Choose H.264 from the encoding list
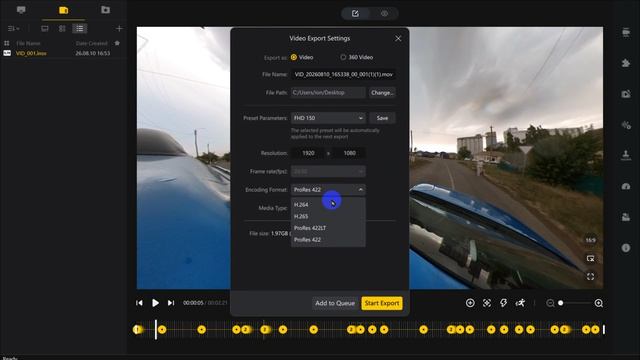Screen dimensions: 640x360 pos(328,204)
